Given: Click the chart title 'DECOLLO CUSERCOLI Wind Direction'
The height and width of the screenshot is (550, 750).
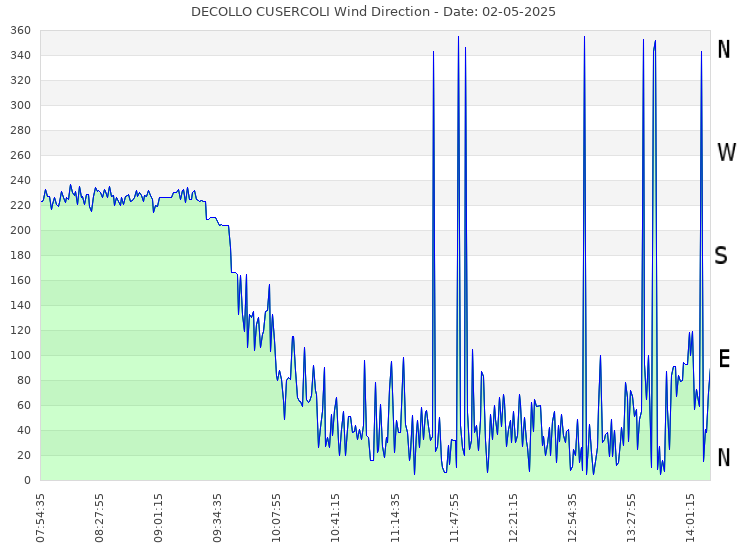Looking at the screenshot, I should tap(310, 11).
